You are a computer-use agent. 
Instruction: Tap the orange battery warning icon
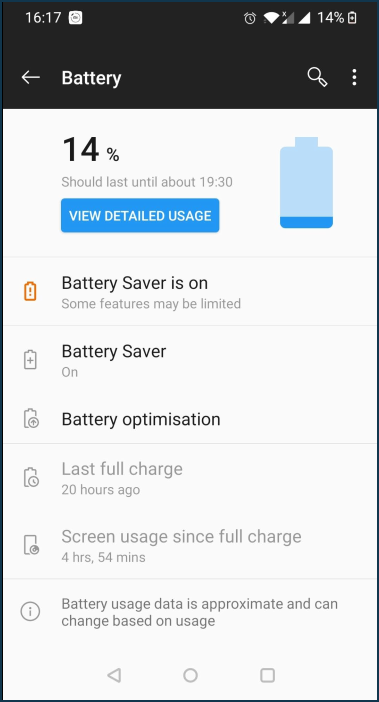coord(30,291)
